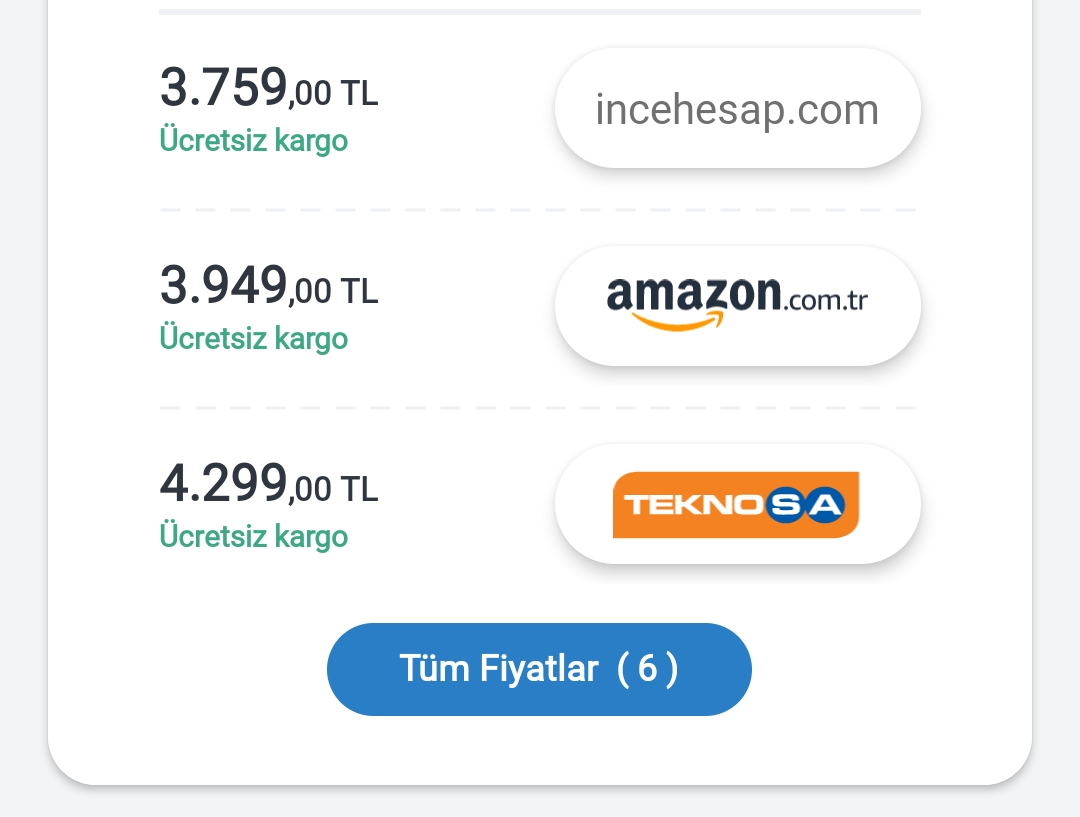Open the amazon.com.tr store logo button
The height and width of the screenshot is (817, 1080).
(737, 305)
